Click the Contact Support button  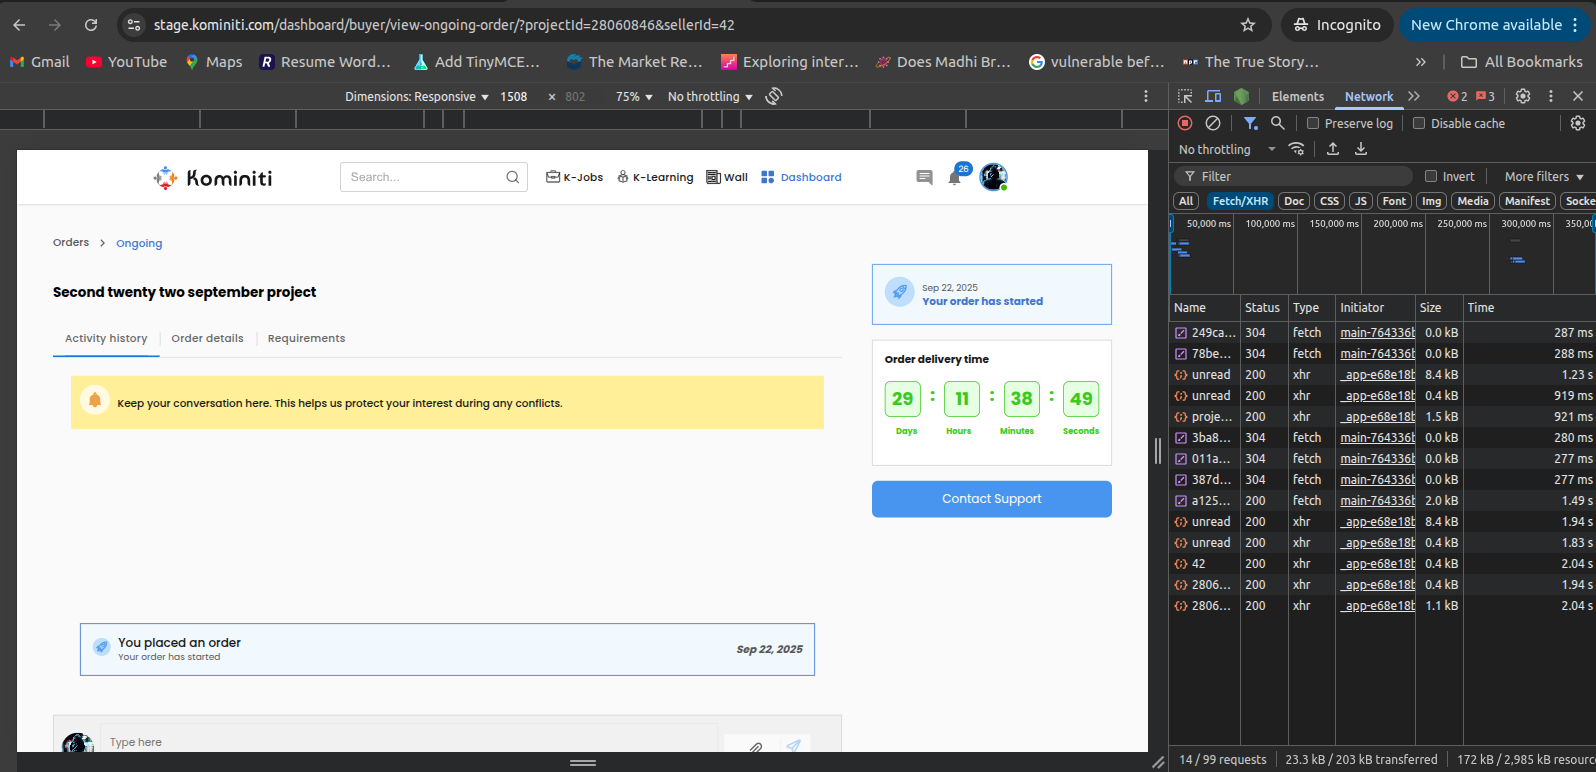tap(991, 499)
